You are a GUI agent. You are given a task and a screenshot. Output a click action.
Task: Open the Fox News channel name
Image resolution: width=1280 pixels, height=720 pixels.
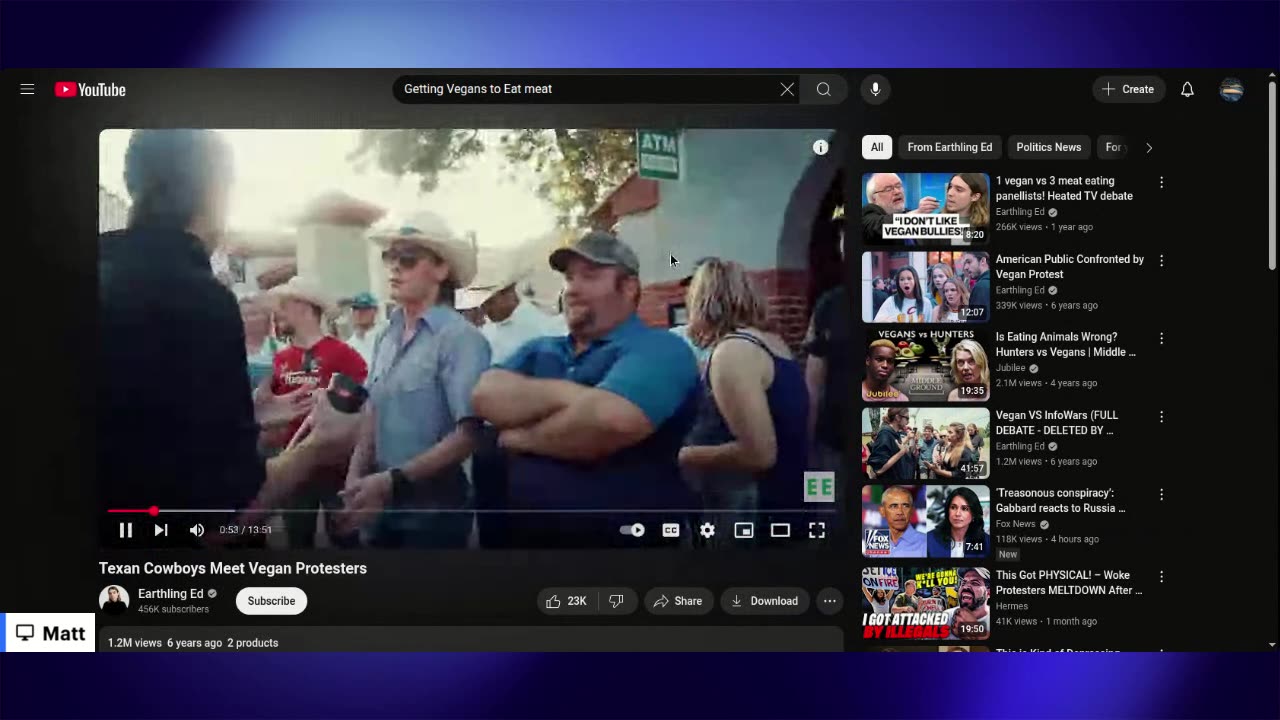[1015, 524]
